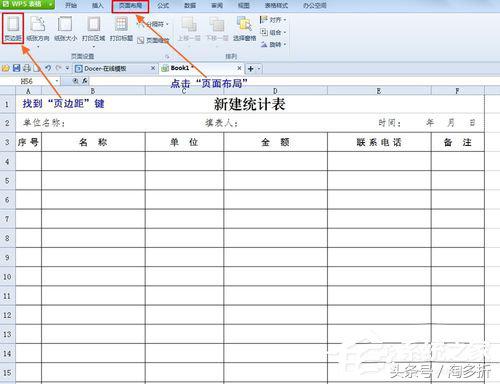The image size is (500, 384).
Task: Switch to the 办公空间 ribbon tab
Action: pos(315,5)
